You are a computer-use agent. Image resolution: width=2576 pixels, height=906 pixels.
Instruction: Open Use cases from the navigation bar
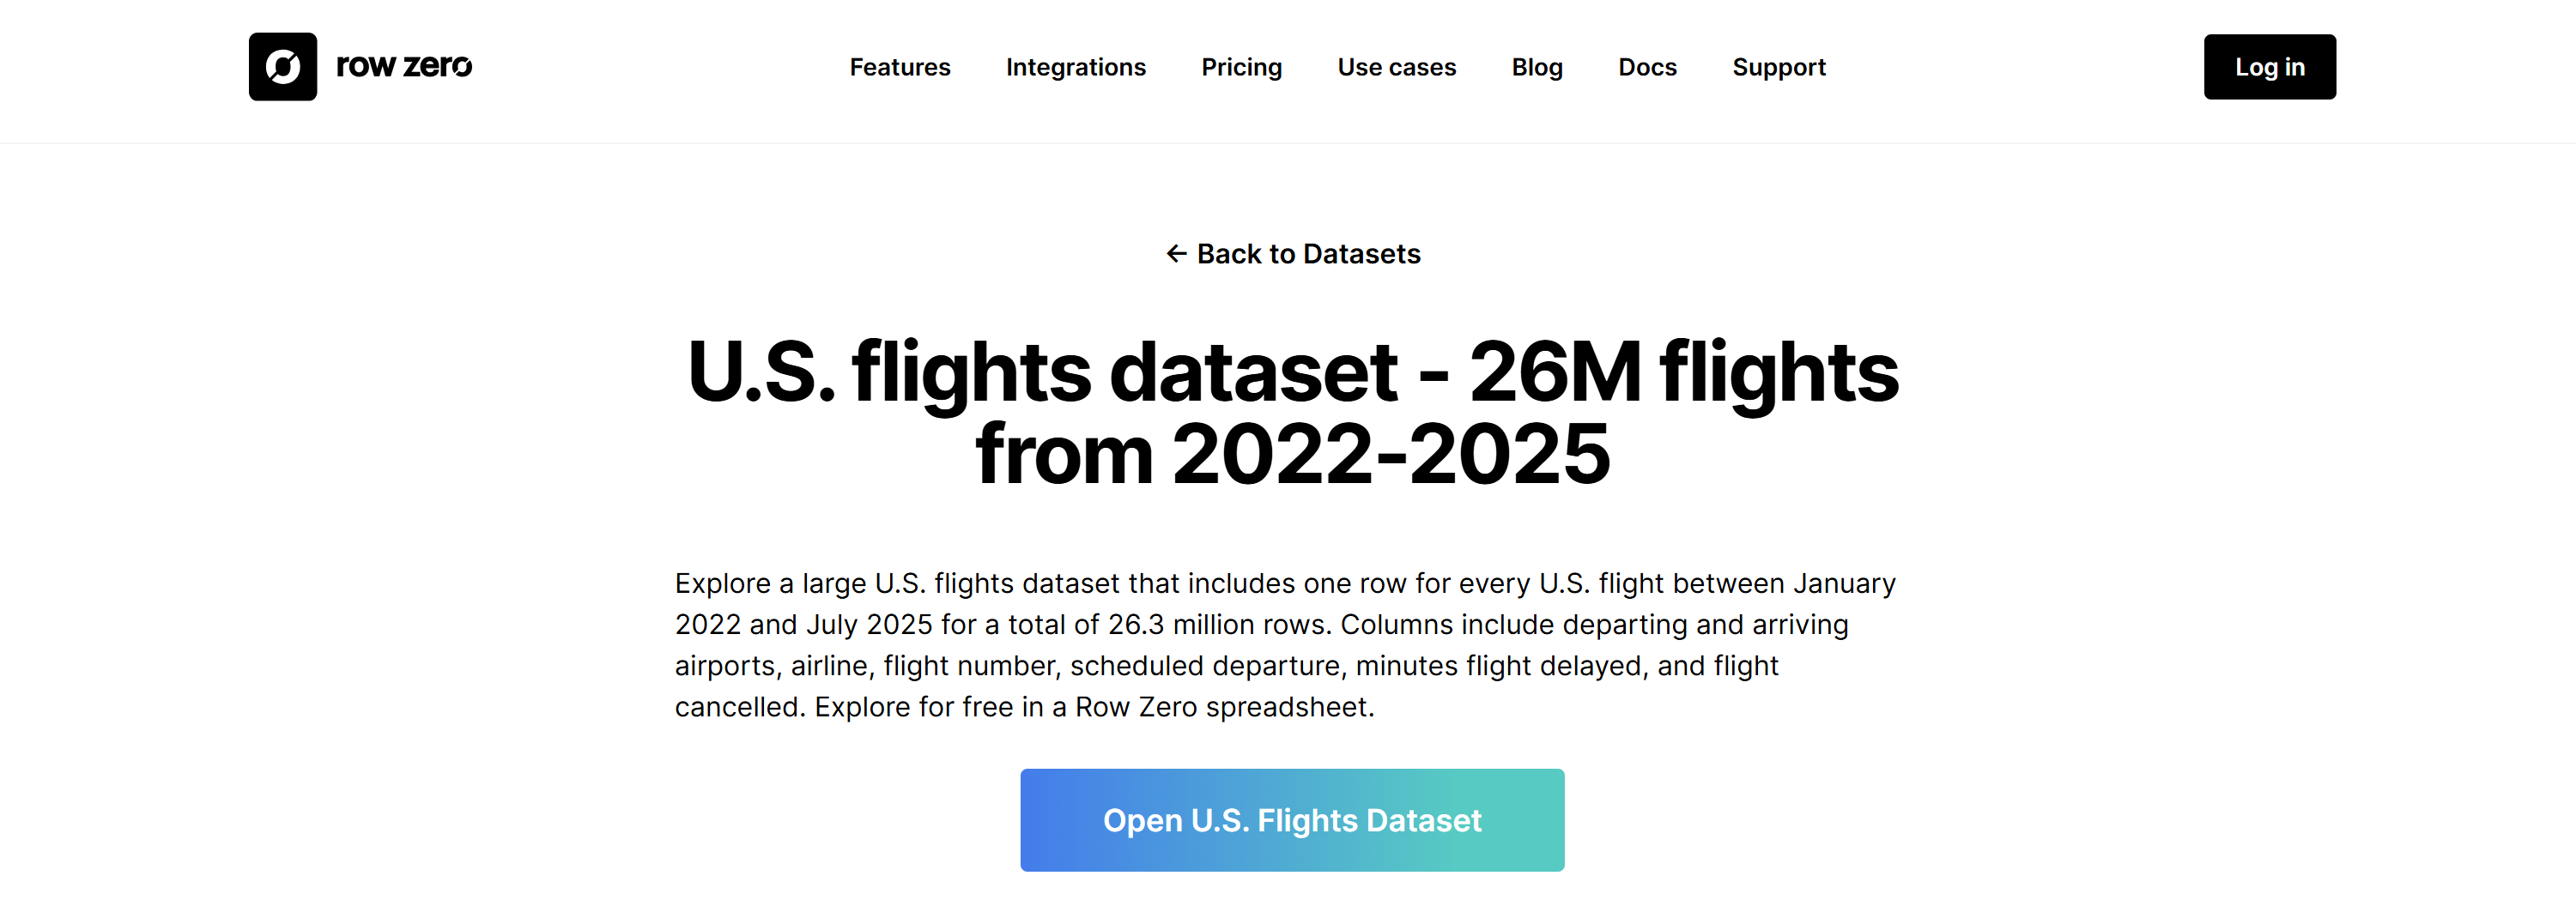tap(1396, 67)
